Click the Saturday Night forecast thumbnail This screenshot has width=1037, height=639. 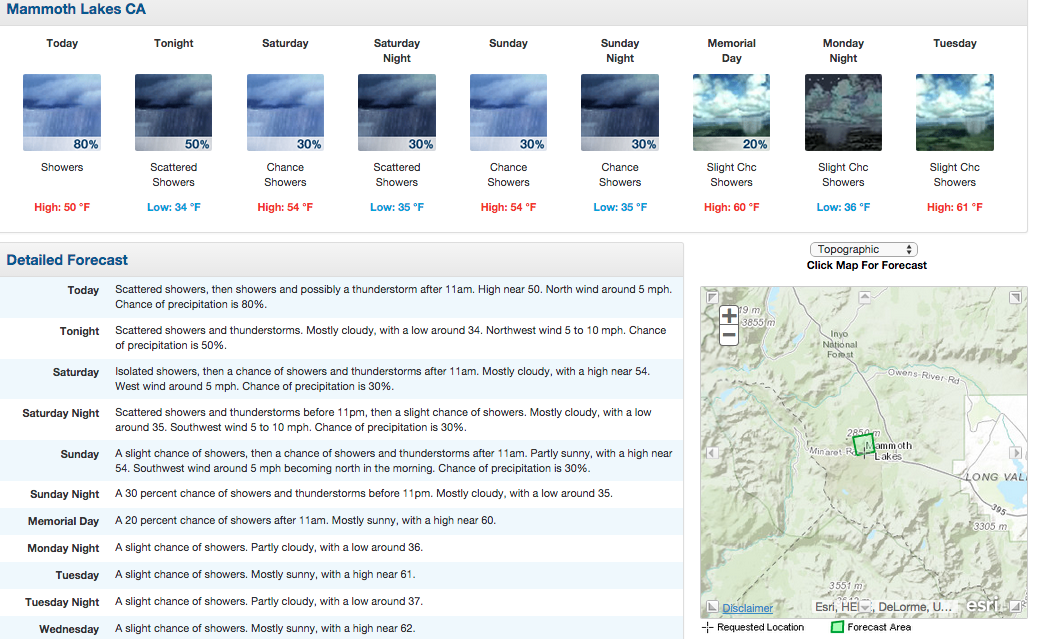(397, 112)
